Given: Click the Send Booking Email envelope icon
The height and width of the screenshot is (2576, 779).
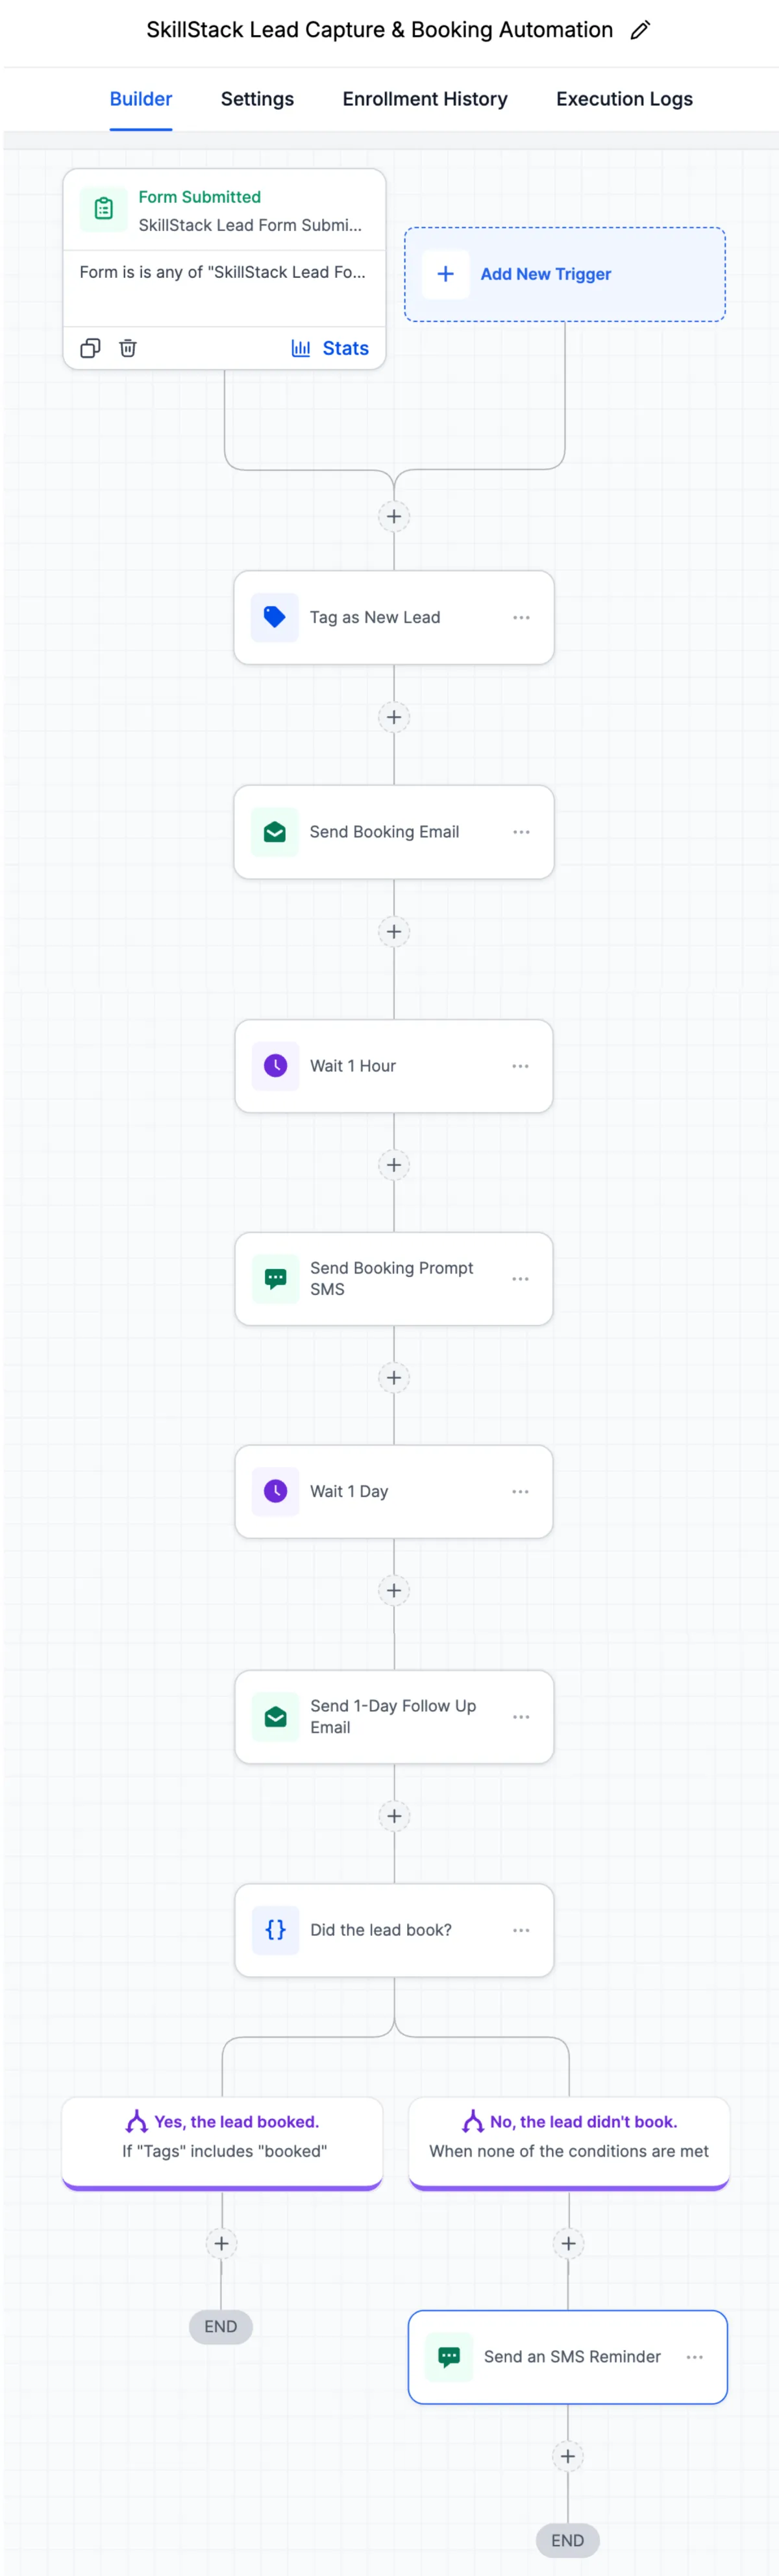Looking at the screenshot, I should [x=275, y=832].
